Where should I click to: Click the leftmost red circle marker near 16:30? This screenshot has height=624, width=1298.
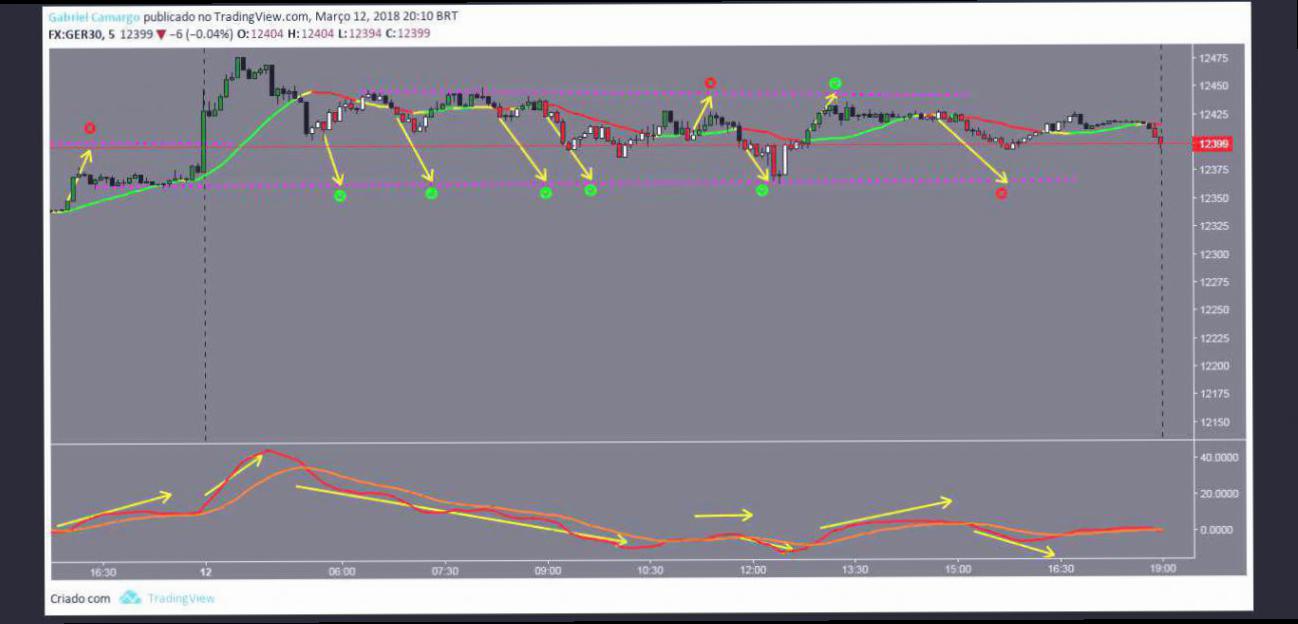pyautogui.click(x=90, y=128)
